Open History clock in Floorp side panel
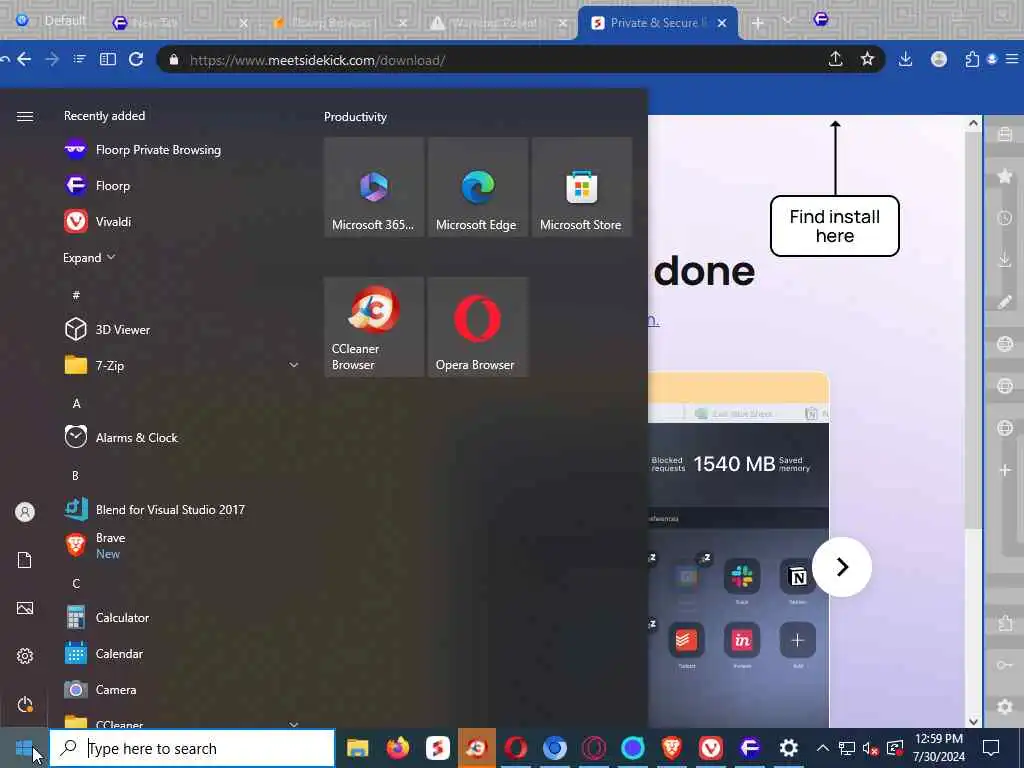 1005,218
